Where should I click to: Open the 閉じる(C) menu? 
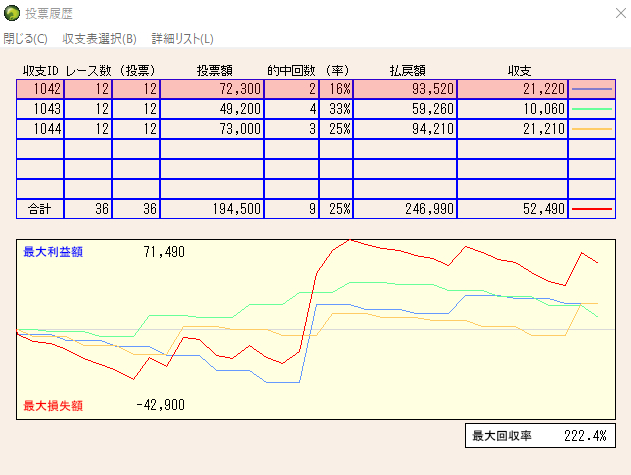click(x=25, y=39)
